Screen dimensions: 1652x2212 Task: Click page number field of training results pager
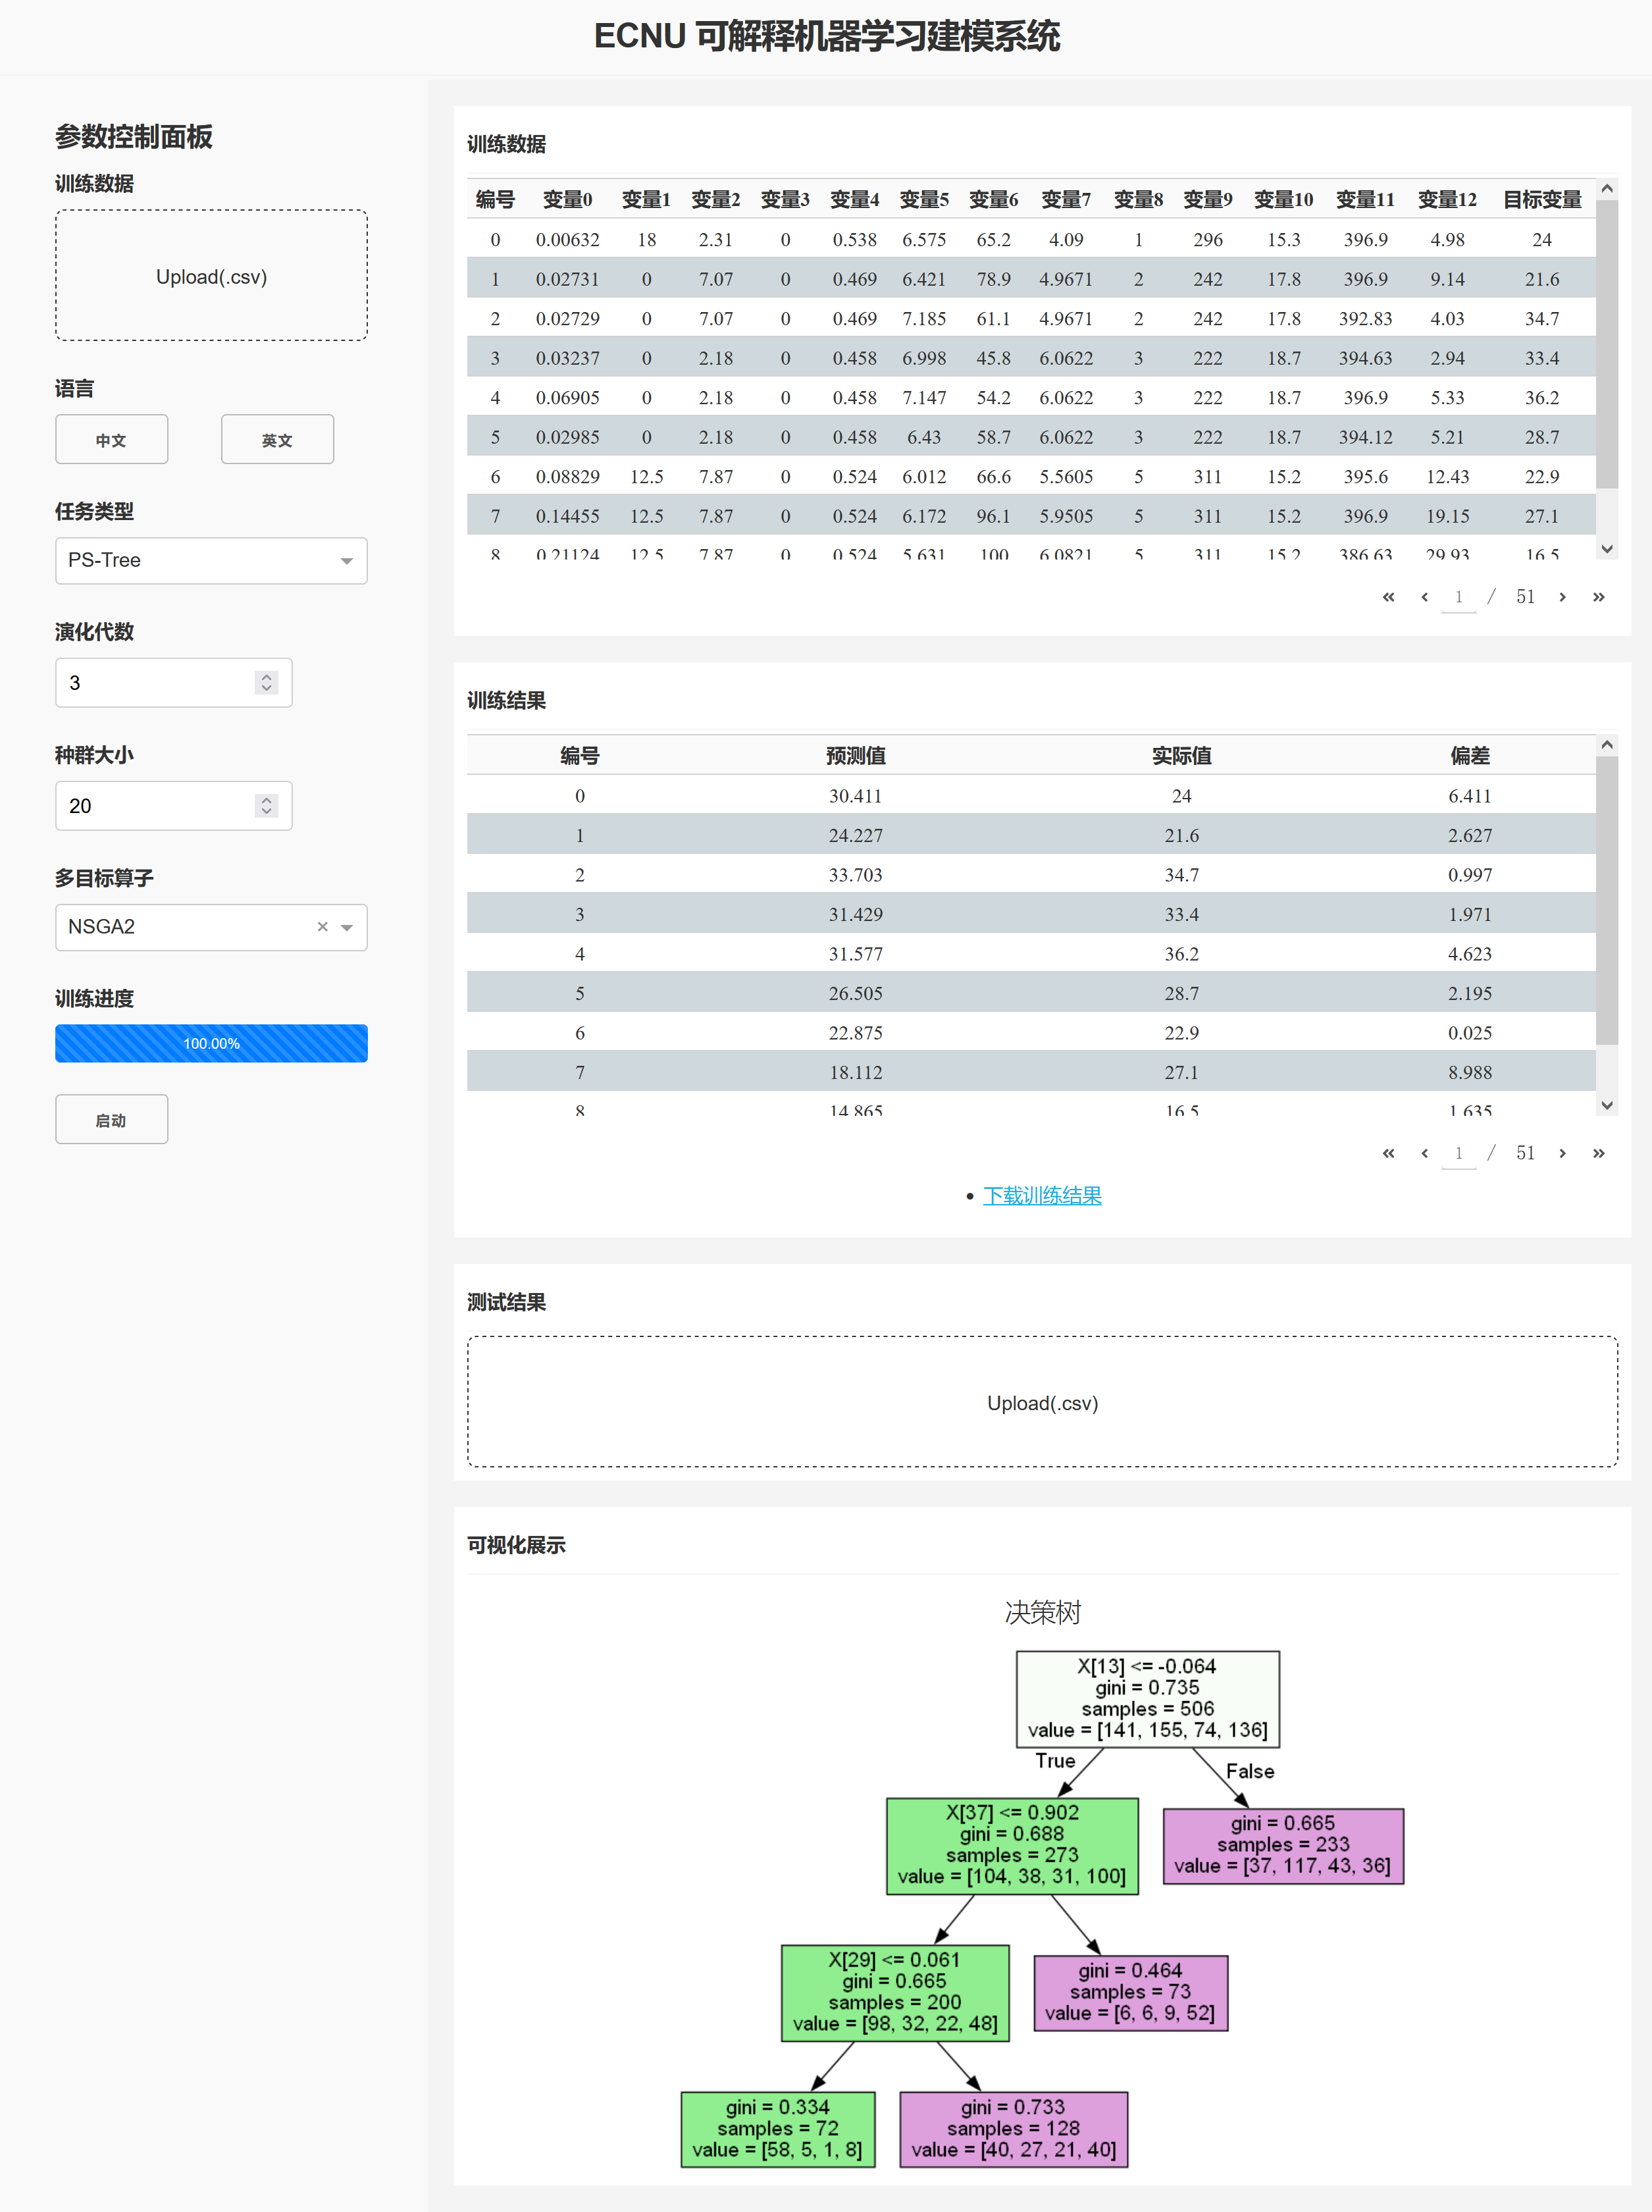[x=1458, y=1153]
